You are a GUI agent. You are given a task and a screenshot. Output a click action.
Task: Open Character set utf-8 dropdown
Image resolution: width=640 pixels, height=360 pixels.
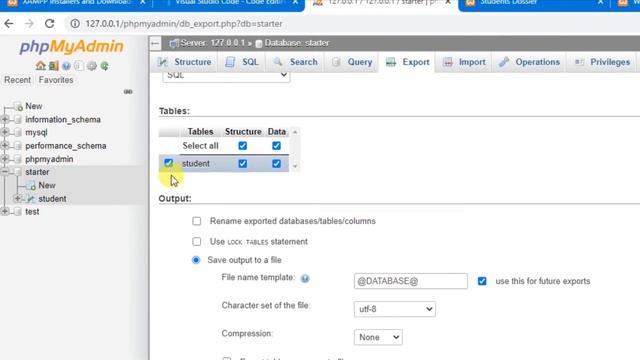[395, 309]
